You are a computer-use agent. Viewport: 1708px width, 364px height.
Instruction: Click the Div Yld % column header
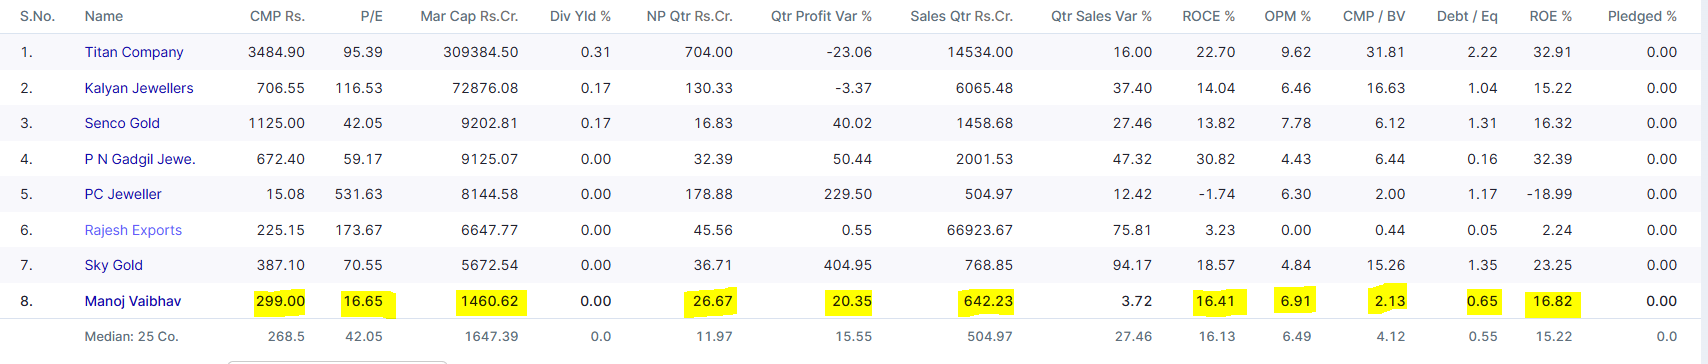pyautogui.click(x=580, y=16)
